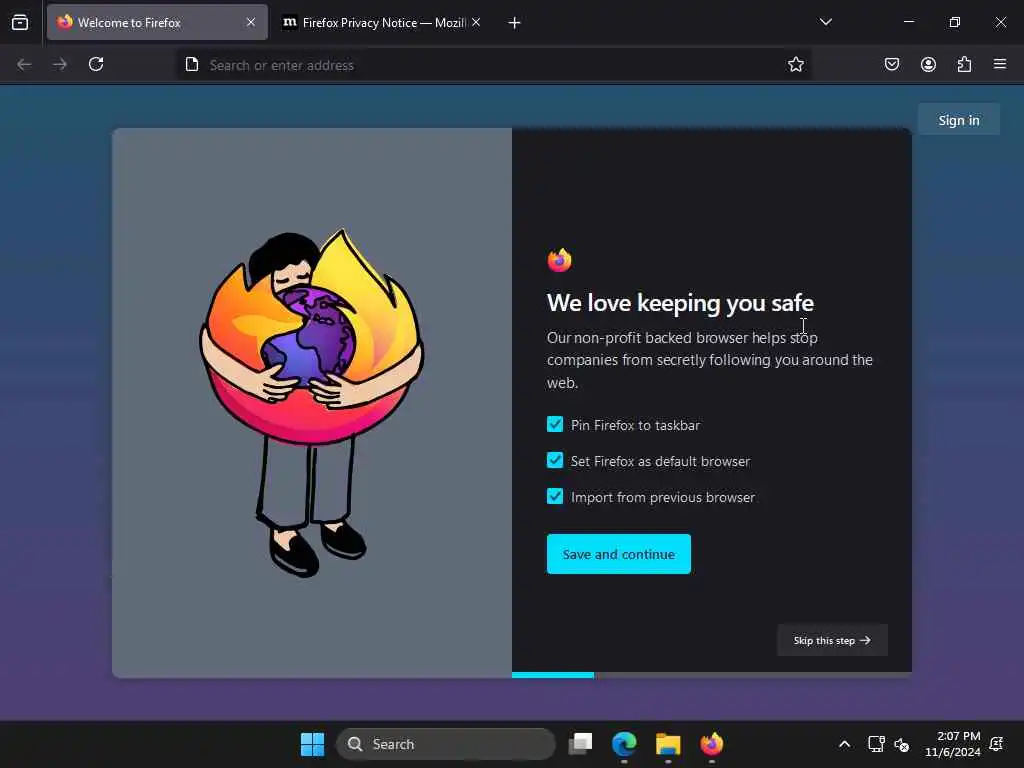The height and width of the screenshot is (768, 1024).
Task: Click Save and continue
Action: point(618,554)
